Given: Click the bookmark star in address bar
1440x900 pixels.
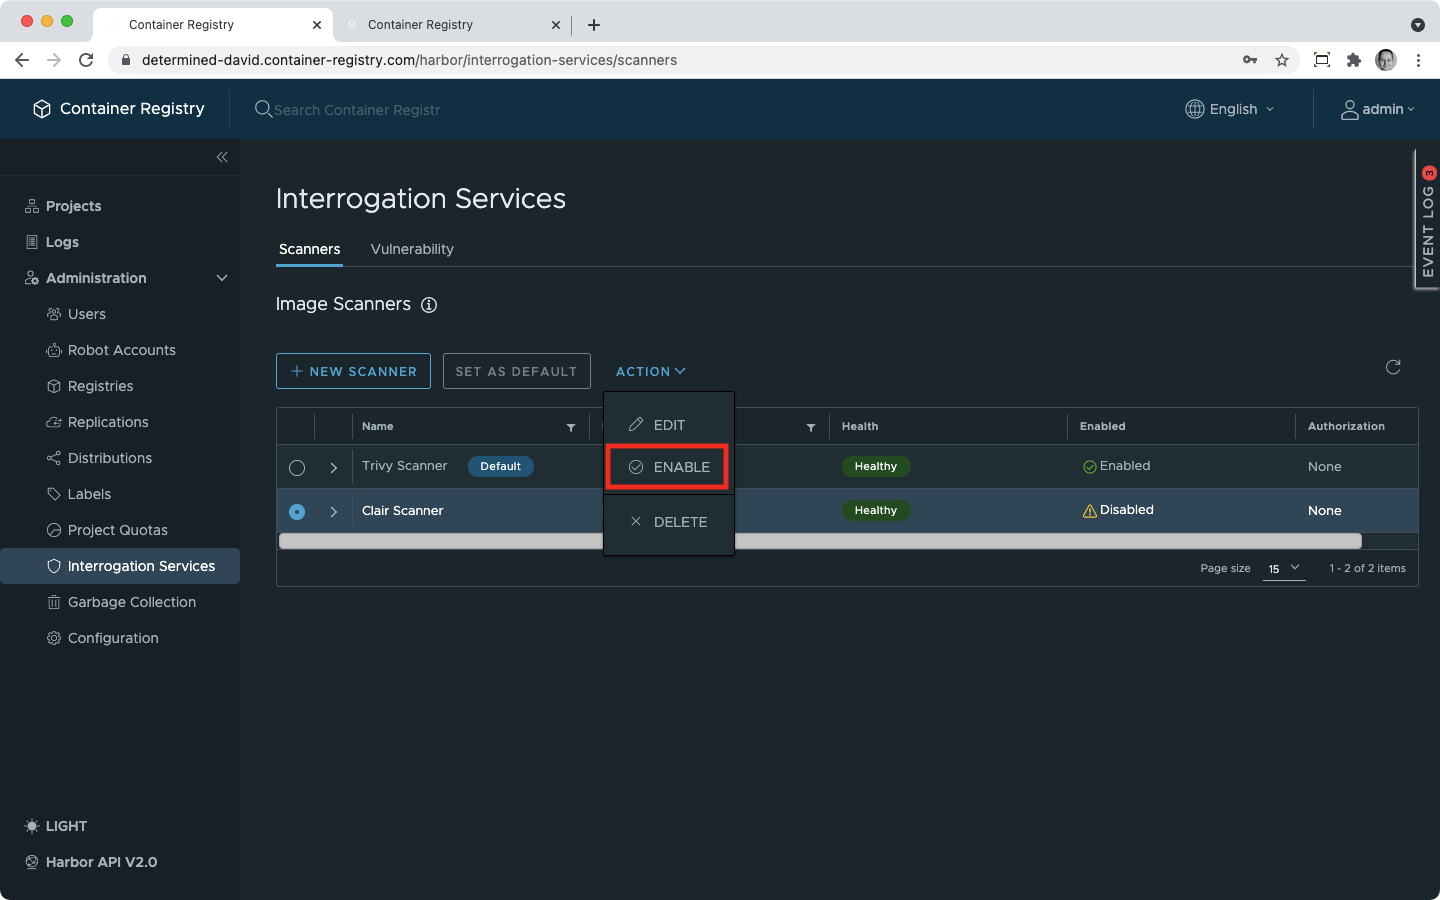Looking at the screenshot, I should (x=1282, y=60).
